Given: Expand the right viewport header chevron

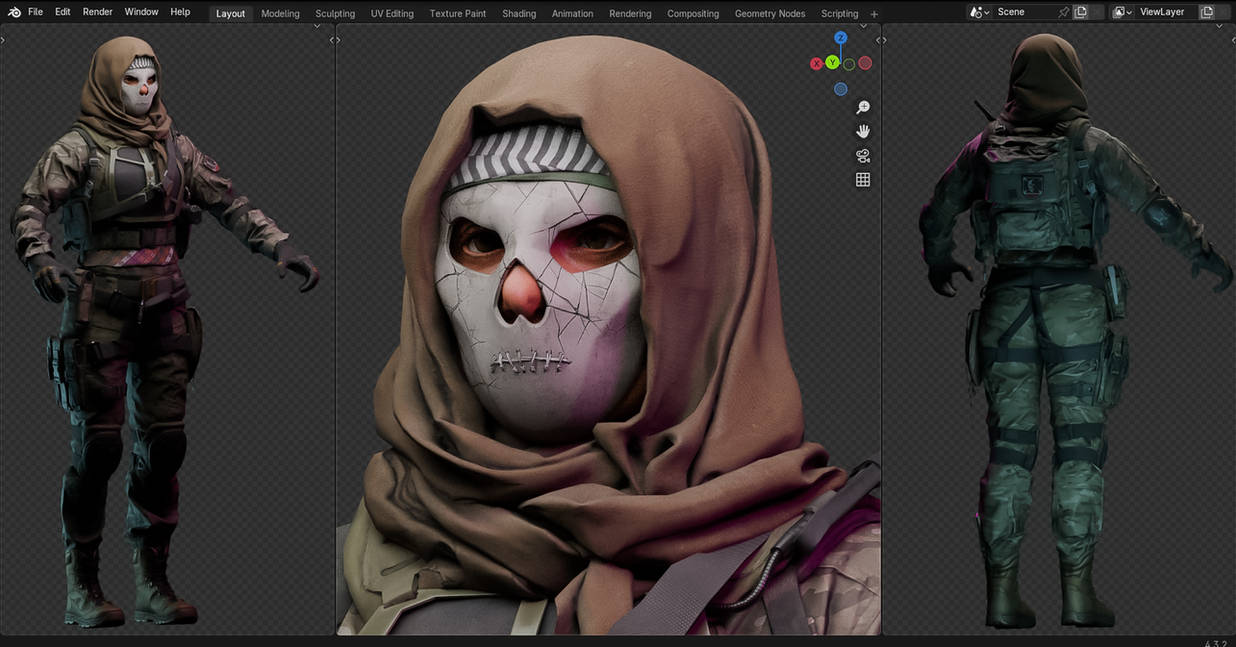Looking at the screenshot, I should coord(1219,27).
